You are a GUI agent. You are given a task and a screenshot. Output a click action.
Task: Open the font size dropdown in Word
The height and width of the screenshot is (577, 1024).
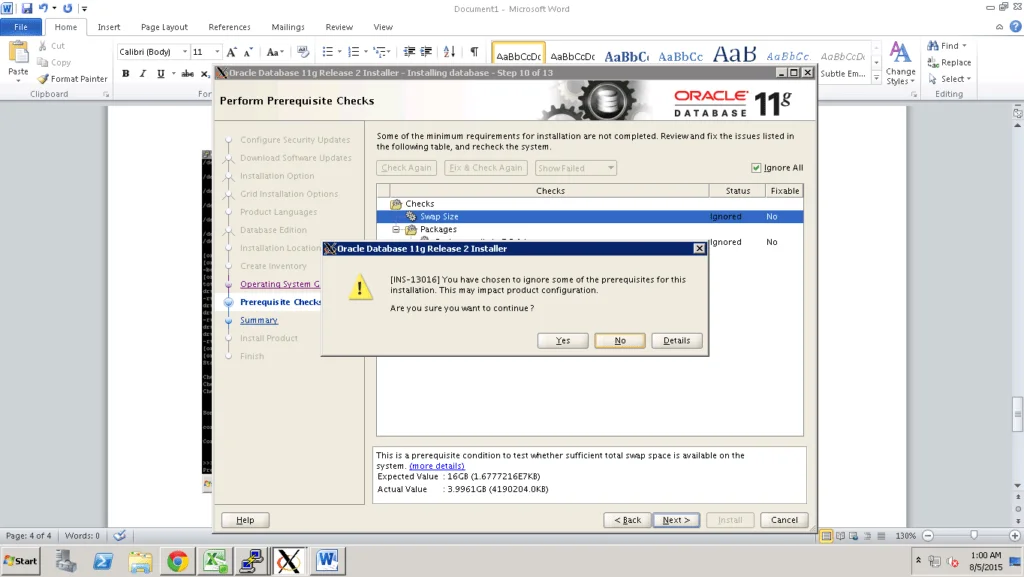217,52
